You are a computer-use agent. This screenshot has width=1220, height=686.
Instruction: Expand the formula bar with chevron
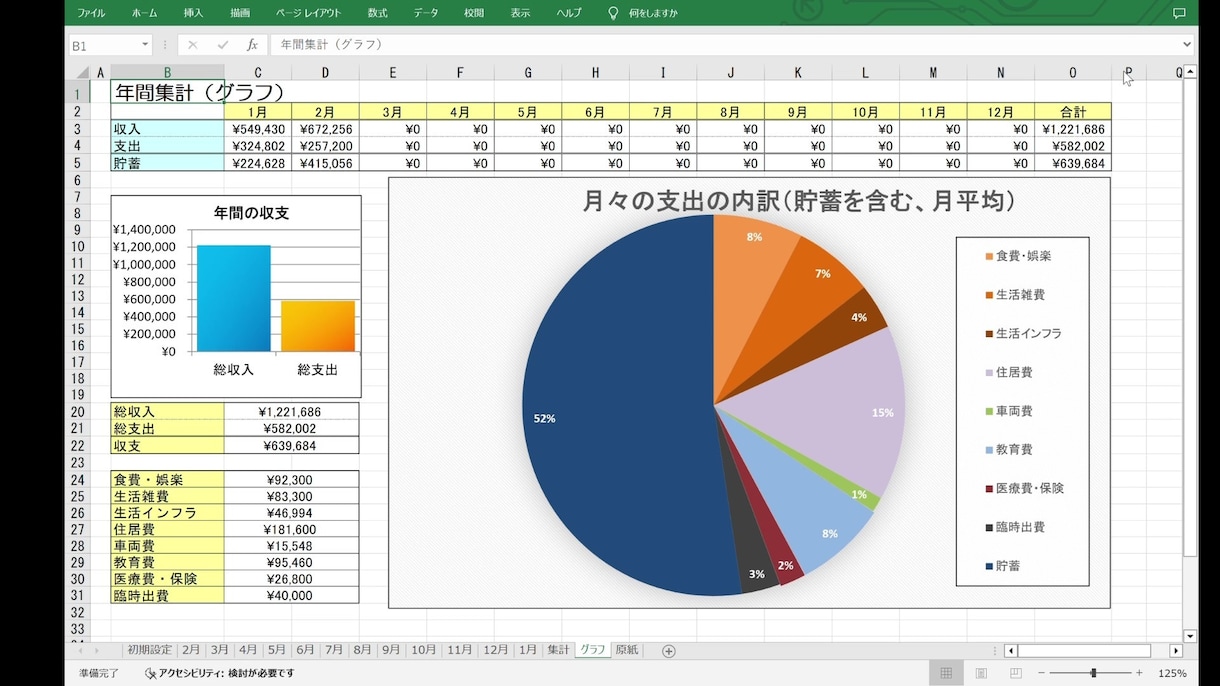pyautogui.click(x=1187, y=45)
